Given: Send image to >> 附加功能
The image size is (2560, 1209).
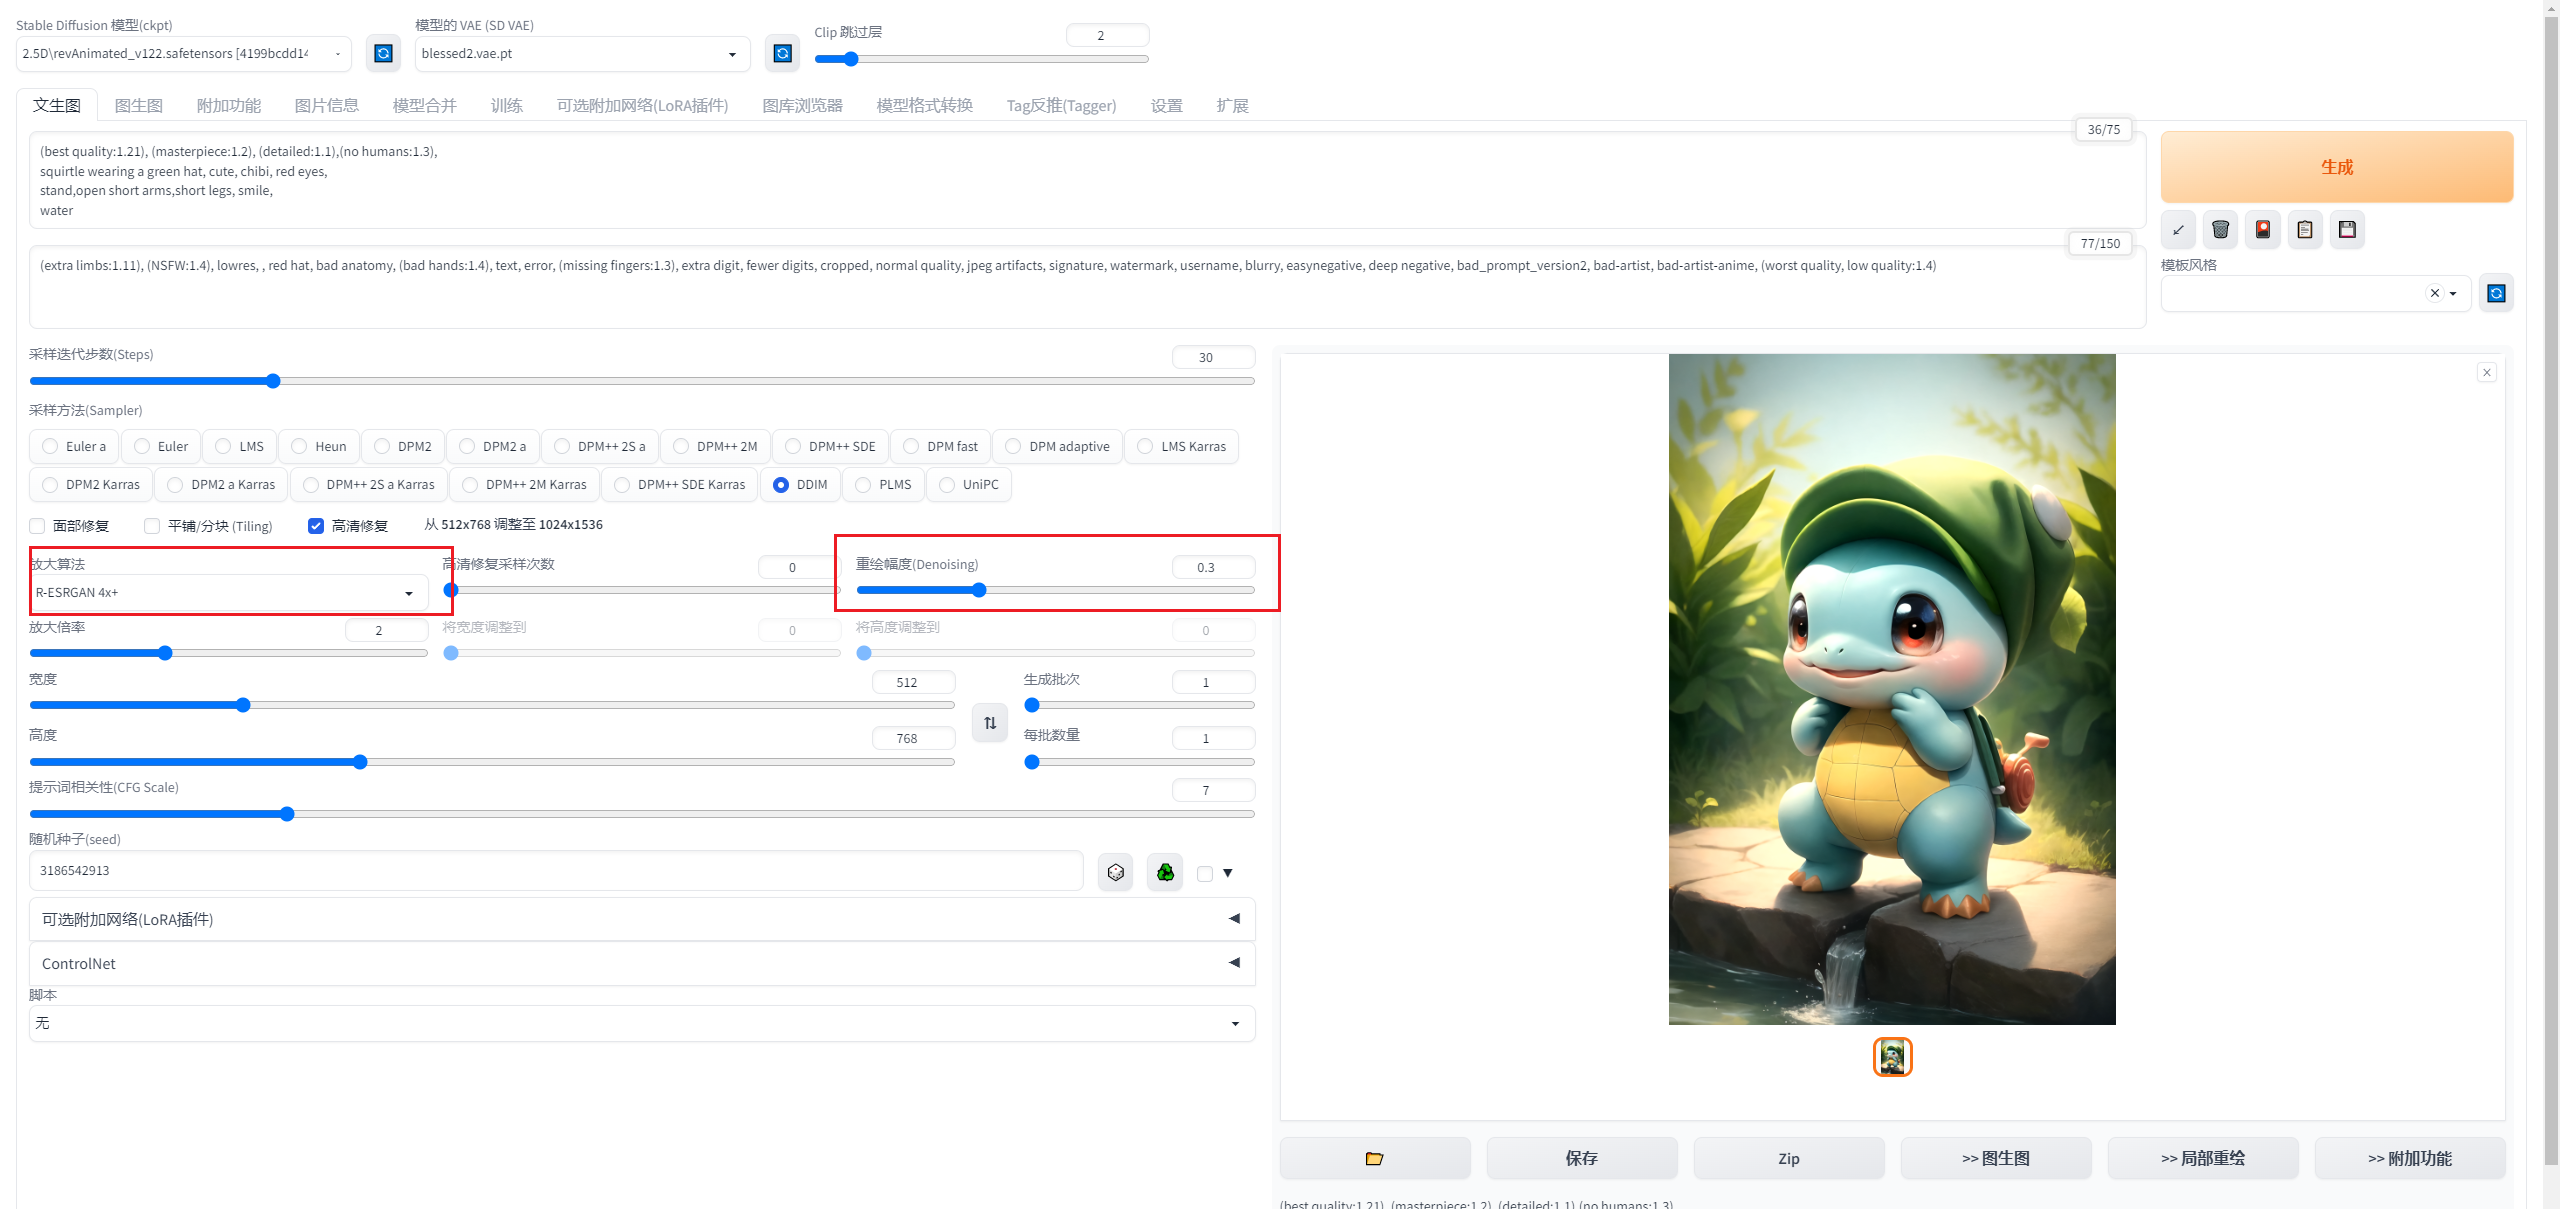Looking at the screenshot, I should 2410,1158.
